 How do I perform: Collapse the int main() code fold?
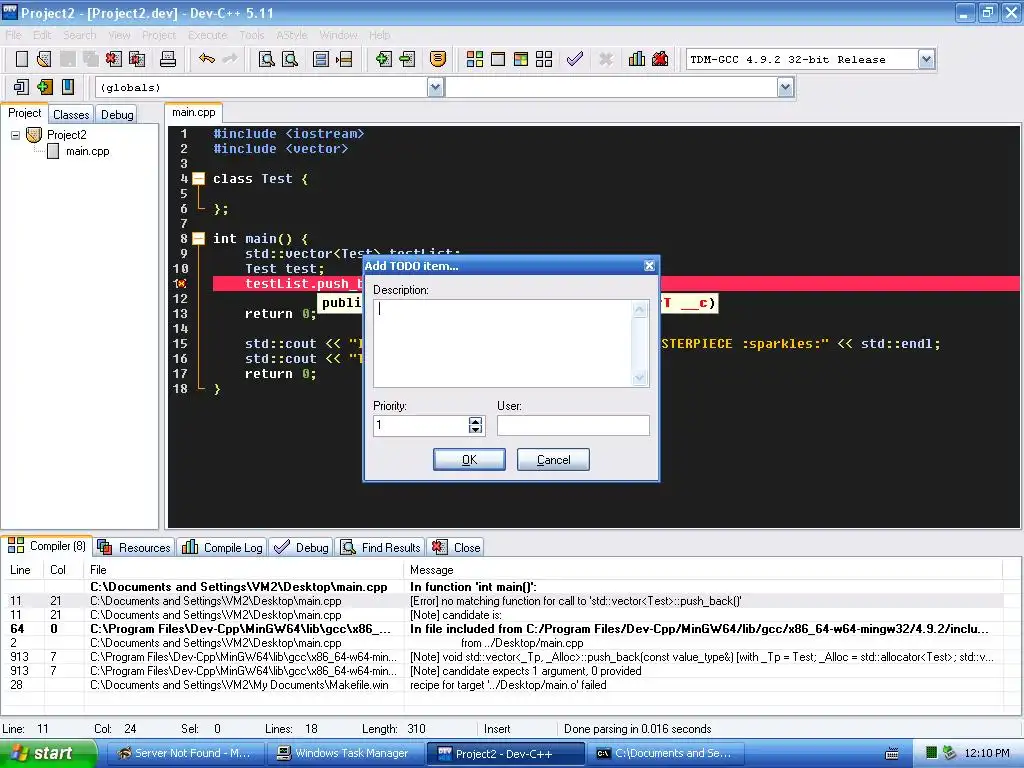tap(199, 238)
